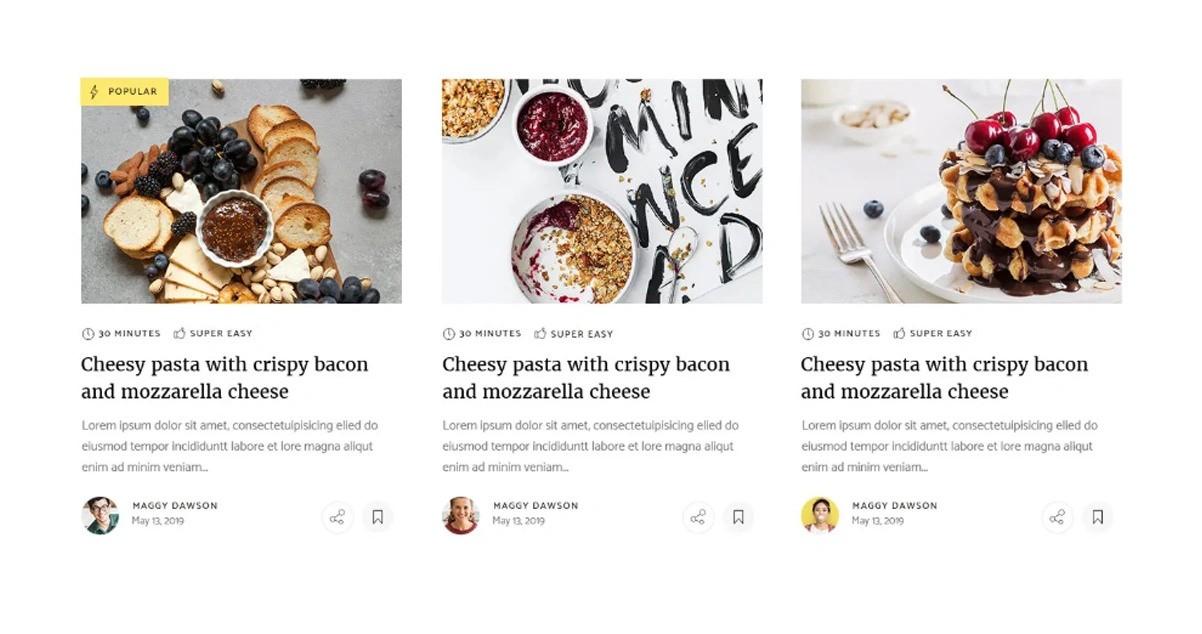Click yellow avatar on third card
This screenshot has width=1202, height=634.
coord(820,516)
